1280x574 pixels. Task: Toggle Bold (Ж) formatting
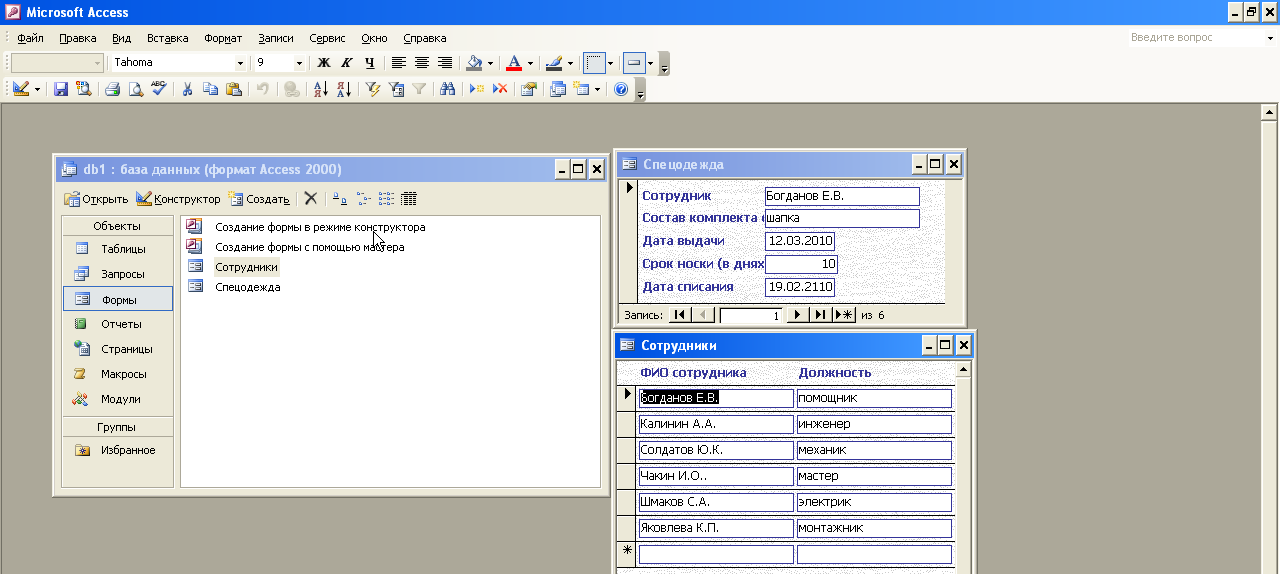(x=324, y=62)
